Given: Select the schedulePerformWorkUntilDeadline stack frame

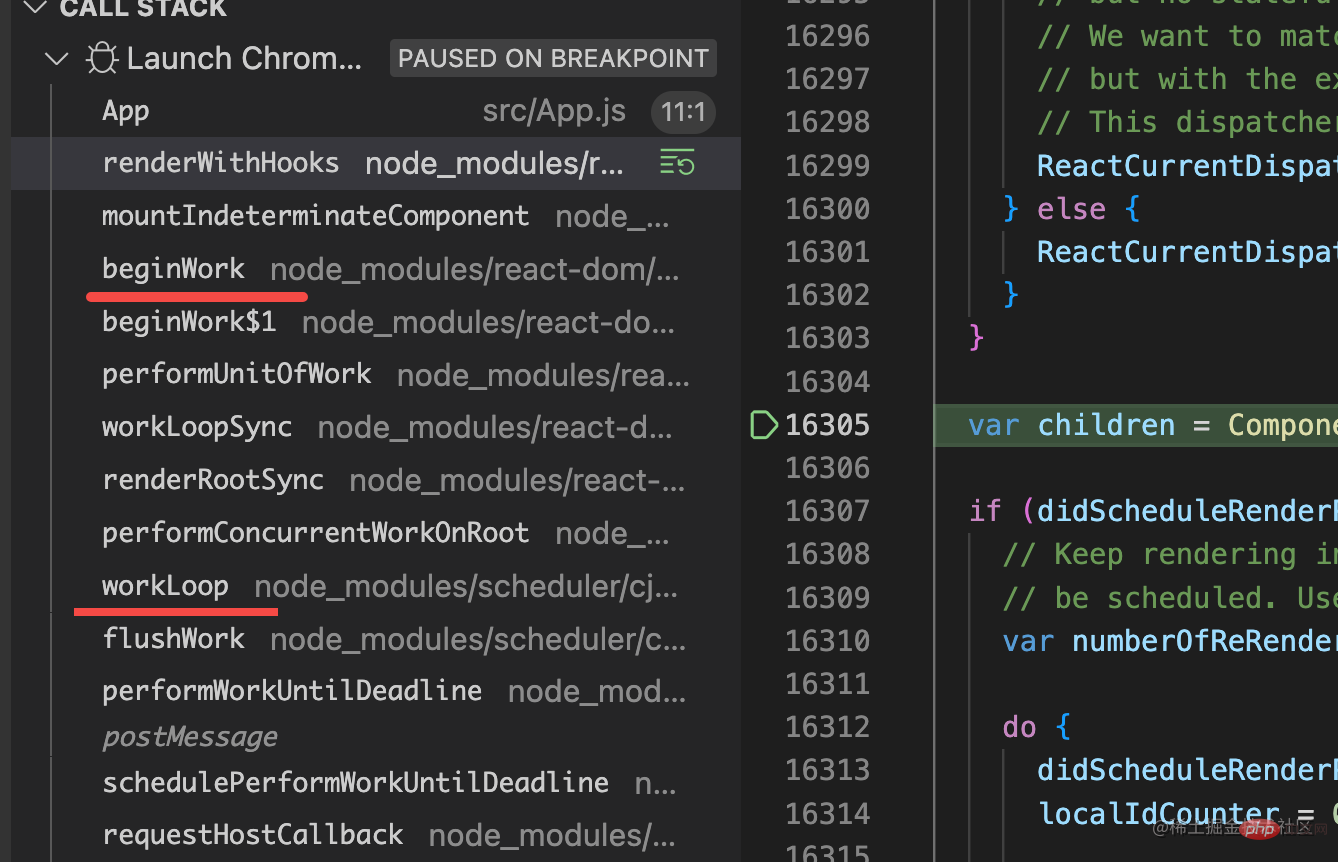Looking at the screenshot, I should tap(376, 782).
